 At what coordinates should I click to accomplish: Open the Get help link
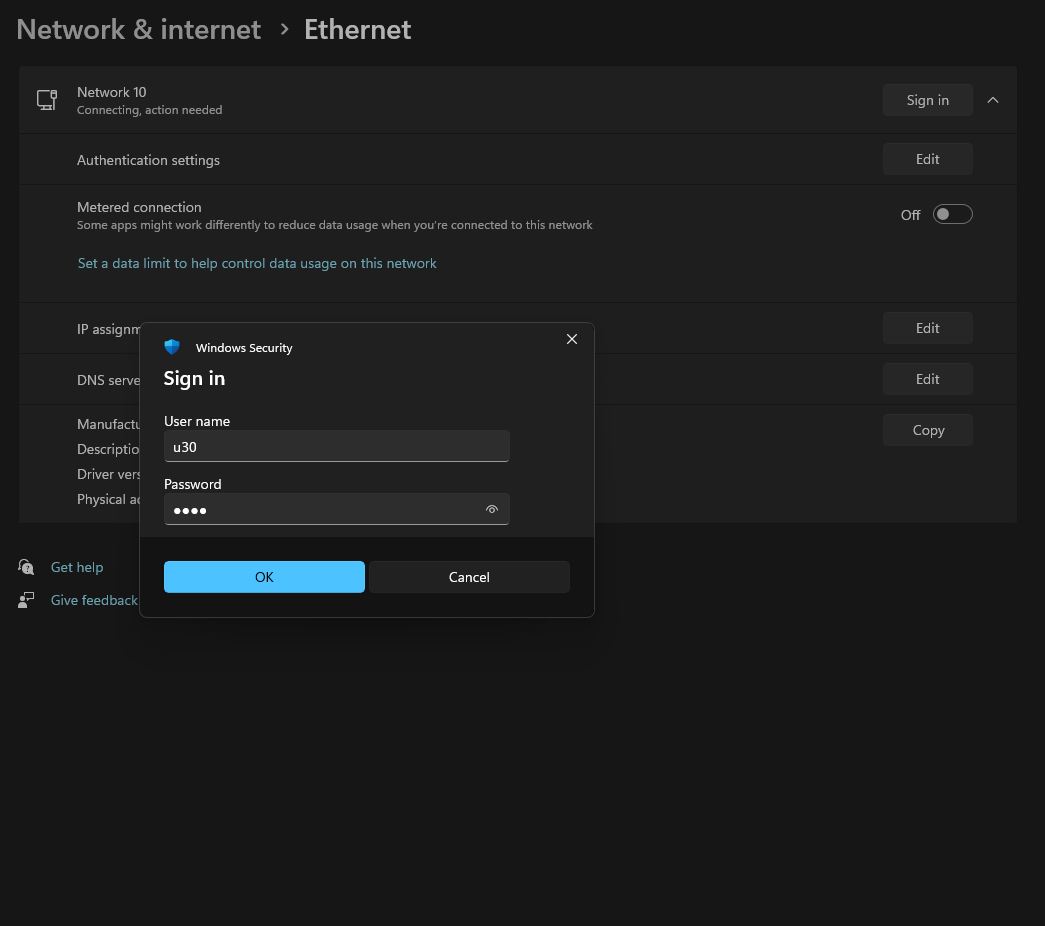[77, 567]
